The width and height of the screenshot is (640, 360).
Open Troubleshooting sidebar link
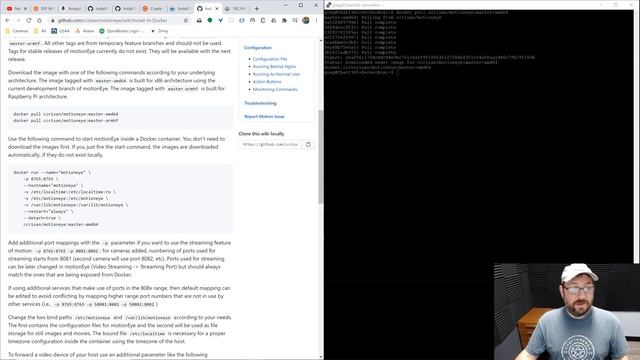260,103
